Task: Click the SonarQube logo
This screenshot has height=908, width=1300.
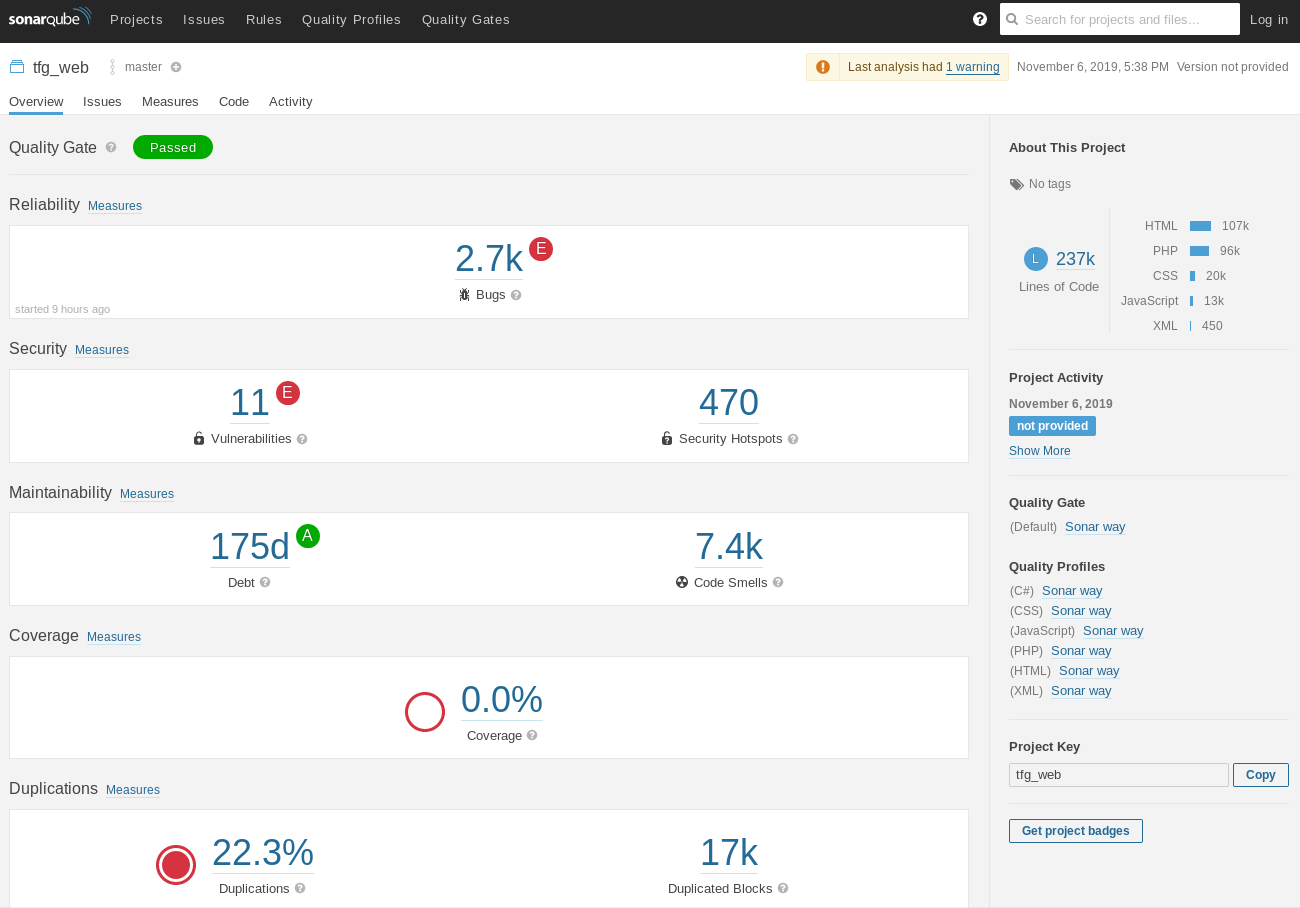Action: click(x=50, y=18)
